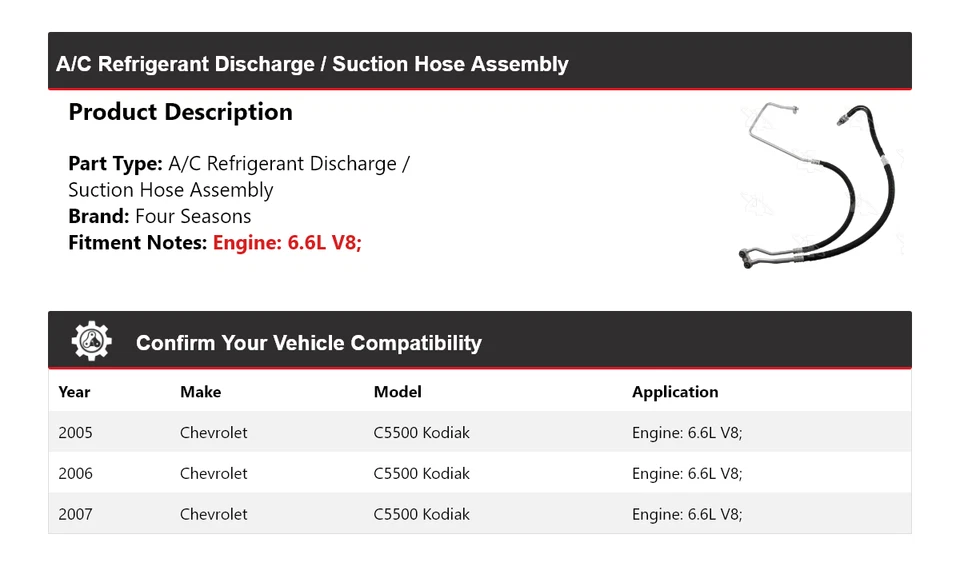Viewport: 960px width, 566px height.
Task: Click Chevrolet in the 2007 row
Action: (213, 514)
